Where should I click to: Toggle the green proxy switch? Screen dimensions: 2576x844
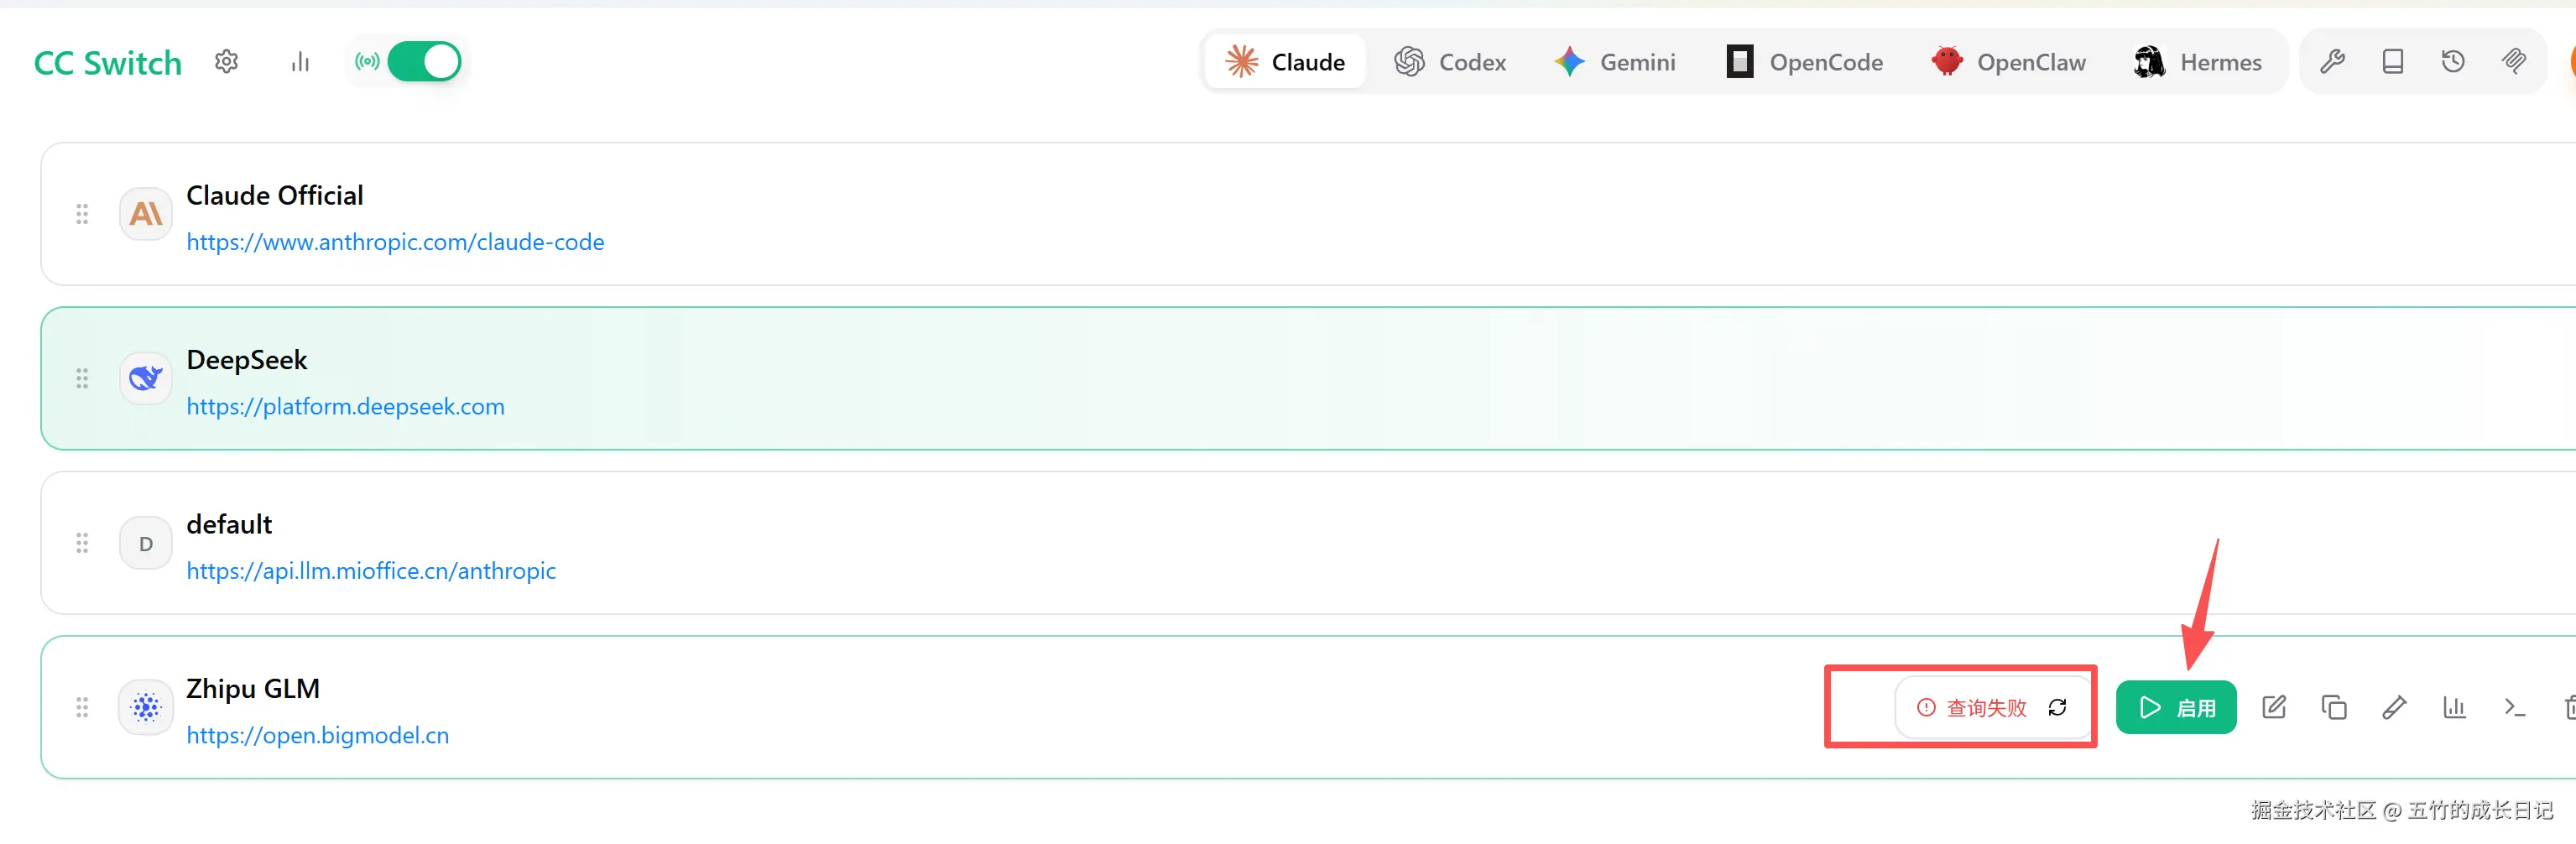[x=424, y=62]
